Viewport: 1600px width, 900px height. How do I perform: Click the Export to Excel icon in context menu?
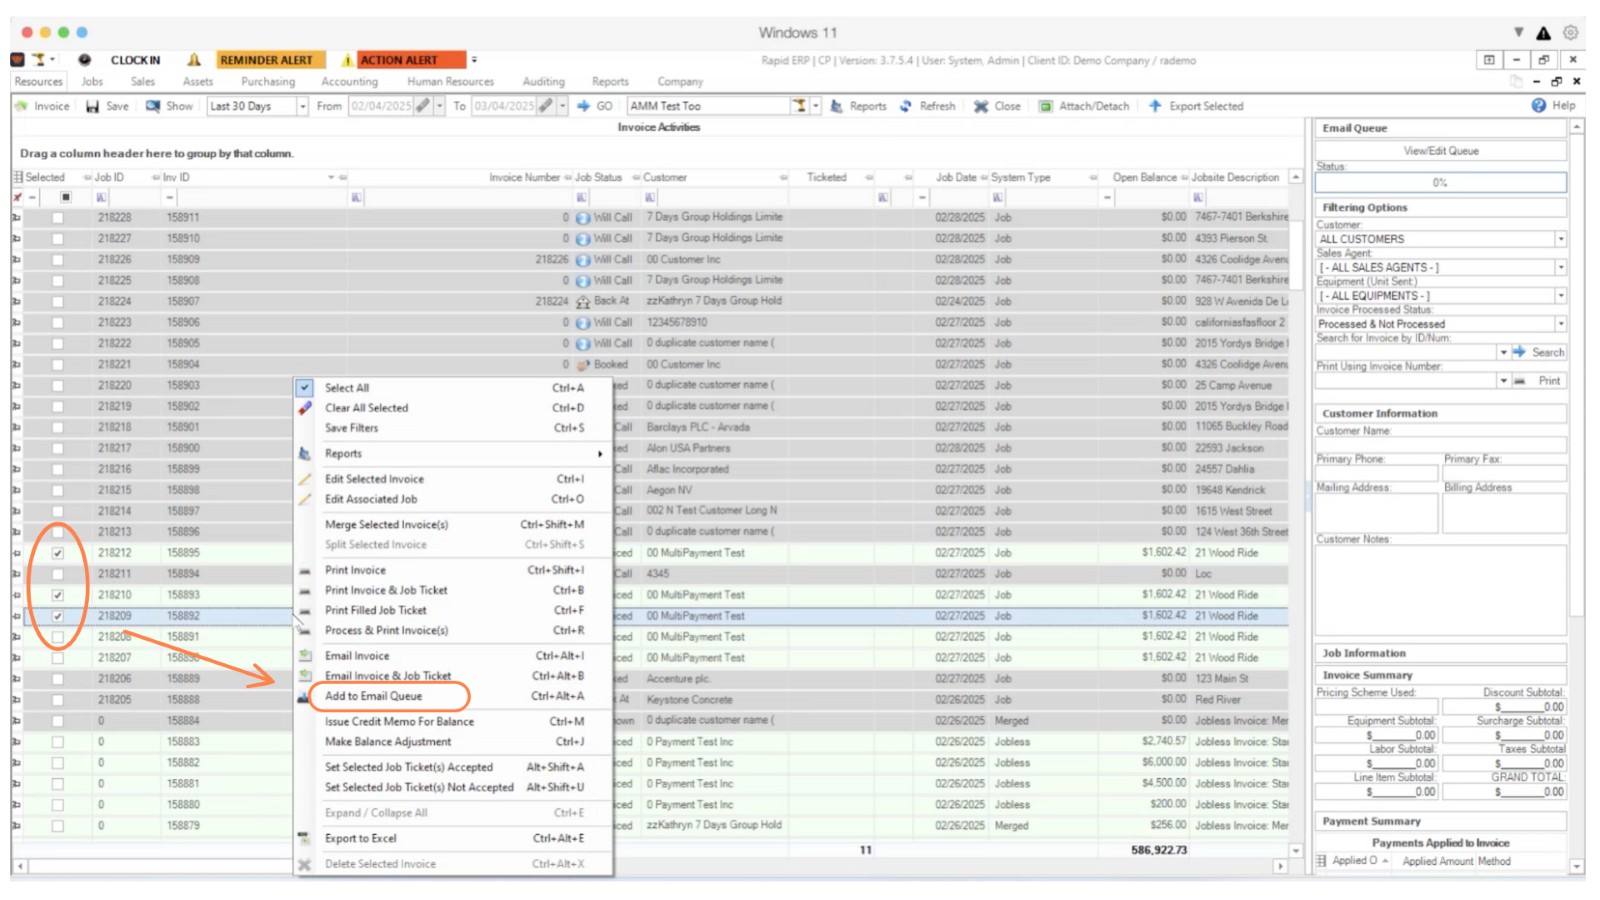pyautogui.click(x=305, y=838)
